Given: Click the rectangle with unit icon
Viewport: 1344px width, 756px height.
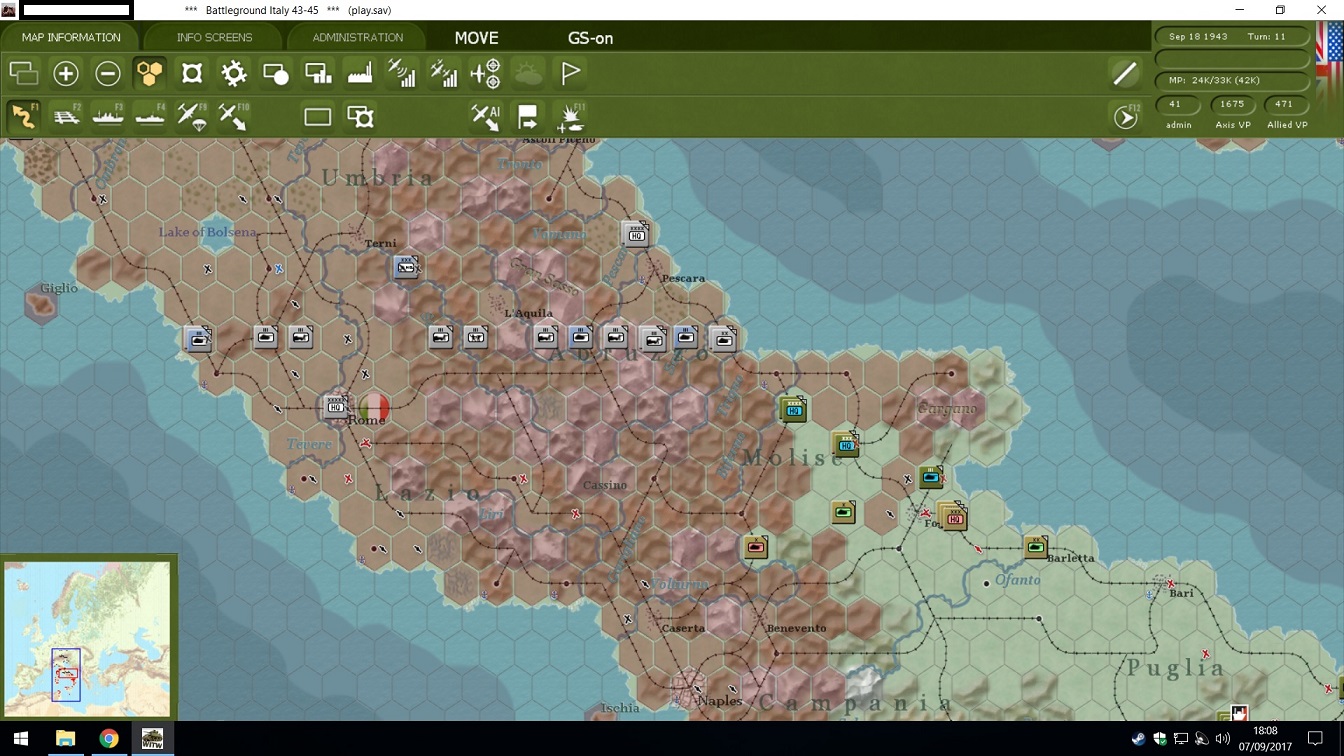Looking at the screenshot, I should click(x=360, y=117).
